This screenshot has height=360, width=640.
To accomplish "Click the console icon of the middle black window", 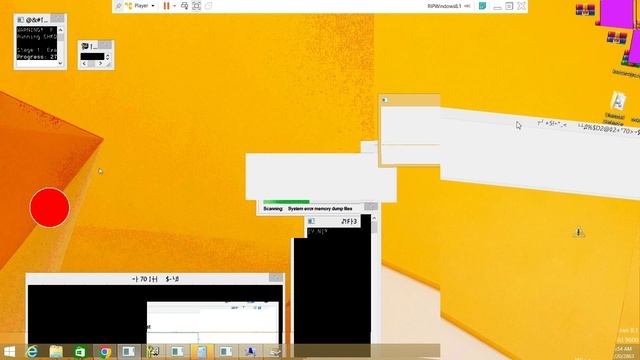I will coord(311,221).
